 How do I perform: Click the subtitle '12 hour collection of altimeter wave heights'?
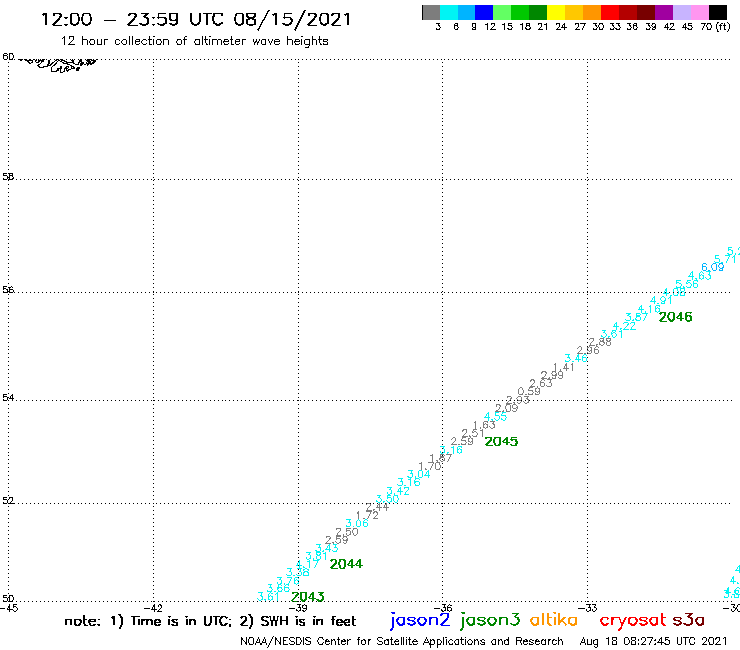[194, 41]
